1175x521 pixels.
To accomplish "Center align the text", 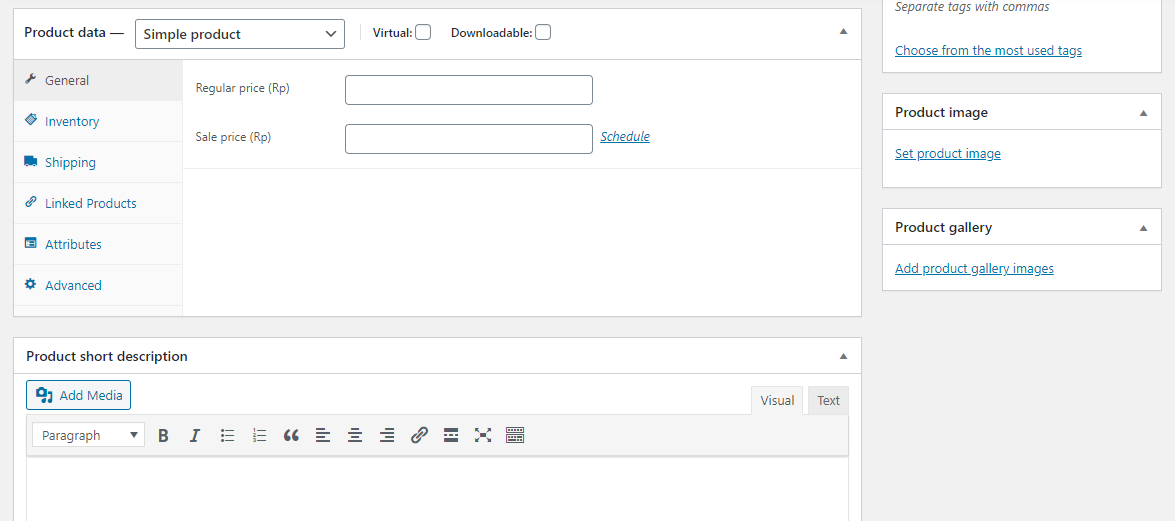I will tap(355, 435).
